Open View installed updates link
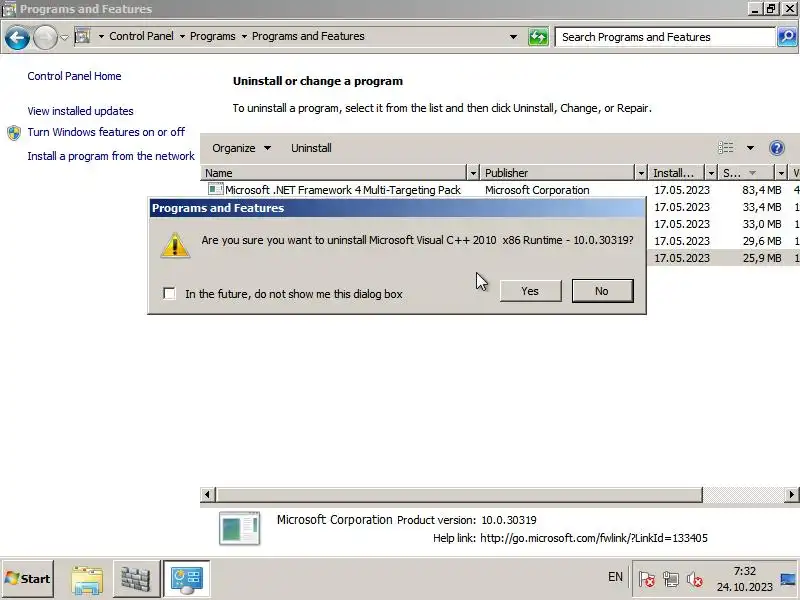The image size is (800, 600). (81, 111)
